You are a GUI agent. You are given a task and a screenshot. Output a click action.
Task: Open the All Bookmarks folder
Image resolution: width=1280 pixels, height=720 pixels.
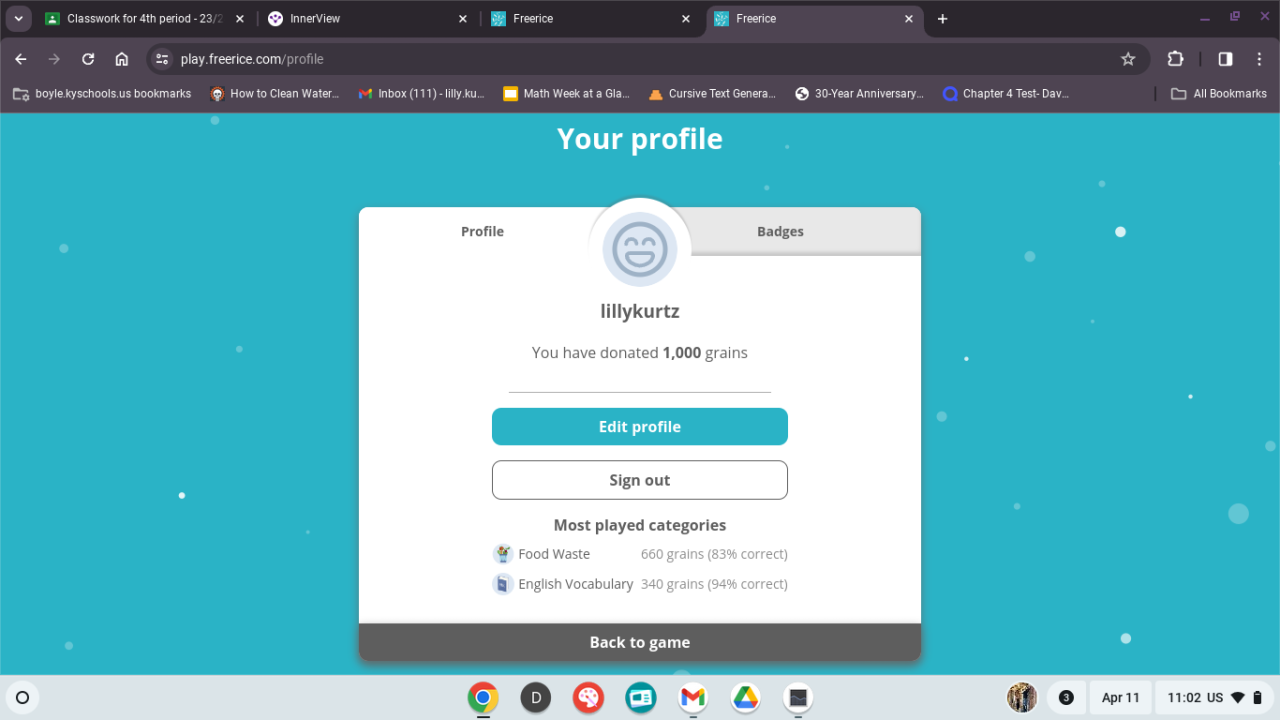(x=1218, y=93)
